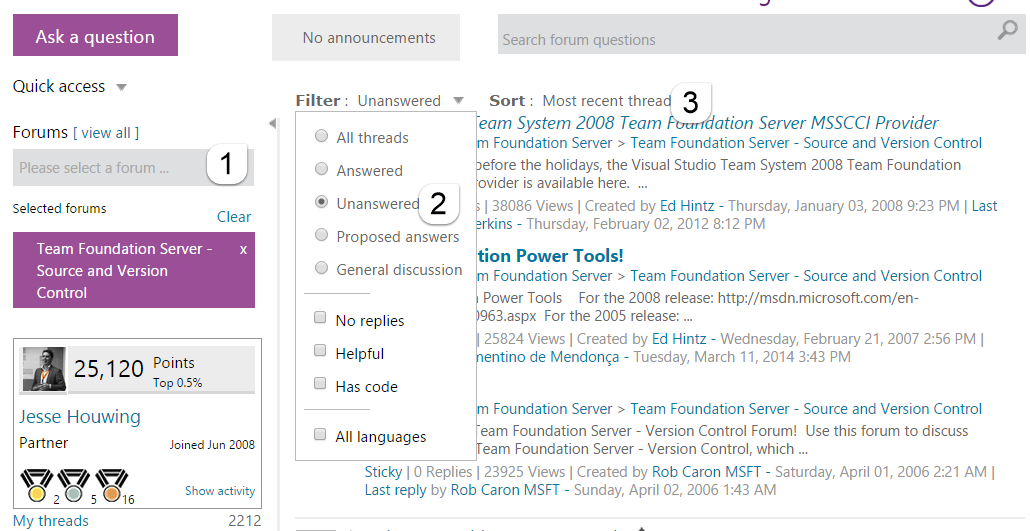1030x531 pixels.
Task: Click the gold medal icon
Action: (x=37, y=486)
